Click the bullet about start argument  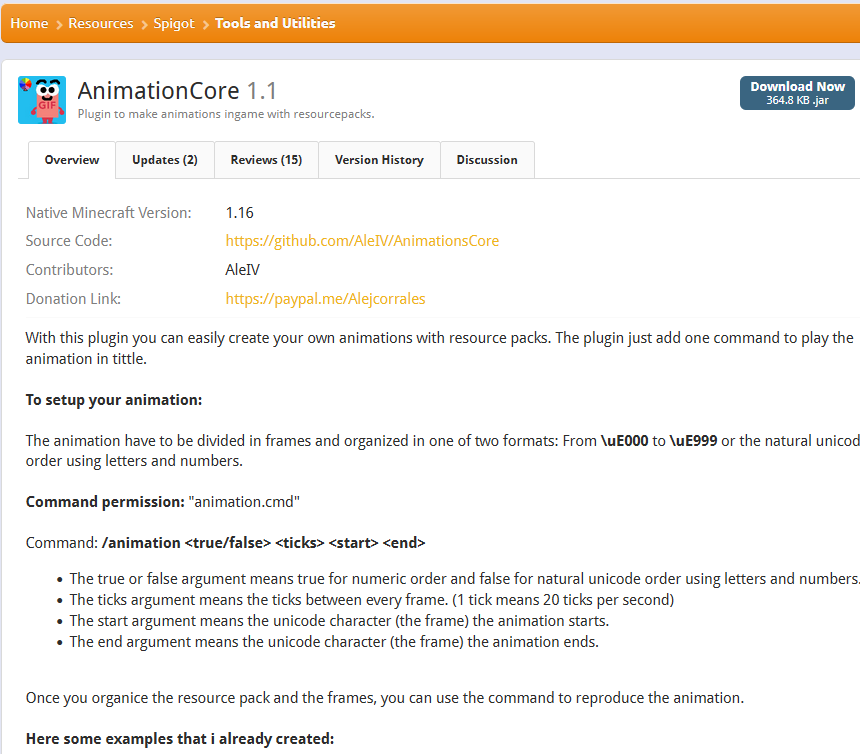[x=339, y=621]
